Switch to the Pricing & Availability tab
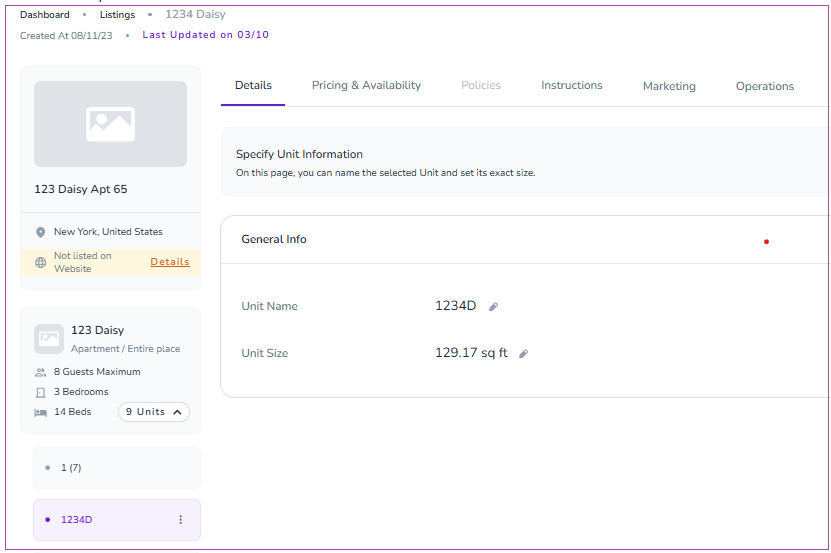The height and width of the screenshot is (553, 831). tap(366, 86)
